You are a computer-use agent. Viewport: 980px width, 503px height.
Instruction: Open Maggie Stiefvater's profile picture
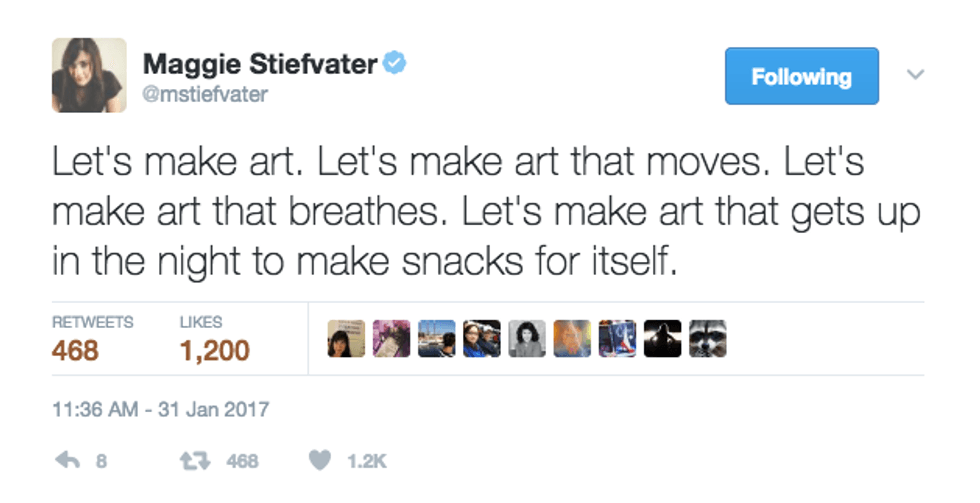point(89,75)
